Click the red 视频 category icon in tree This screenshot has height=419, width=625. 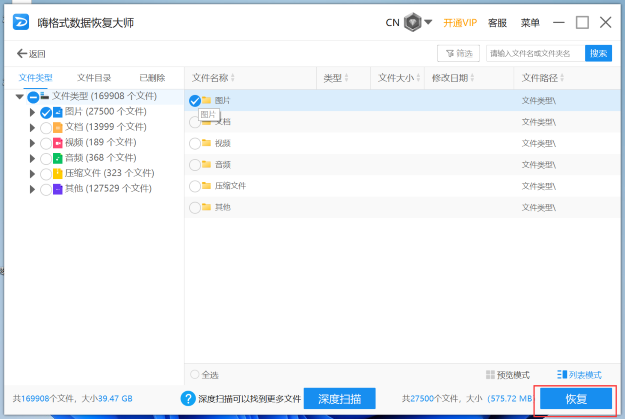58,143
